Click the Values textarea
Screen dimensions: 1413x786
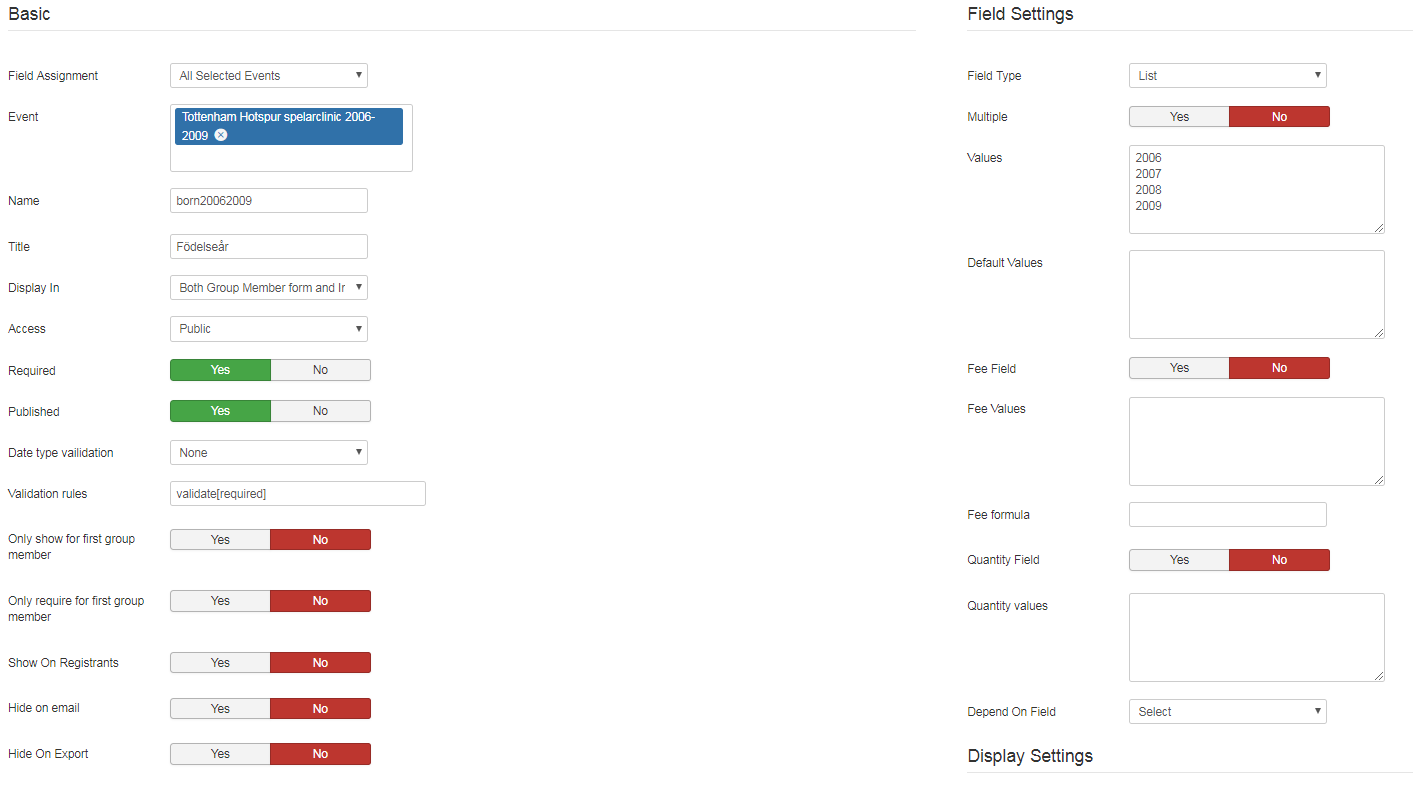tap(1256, 190)
